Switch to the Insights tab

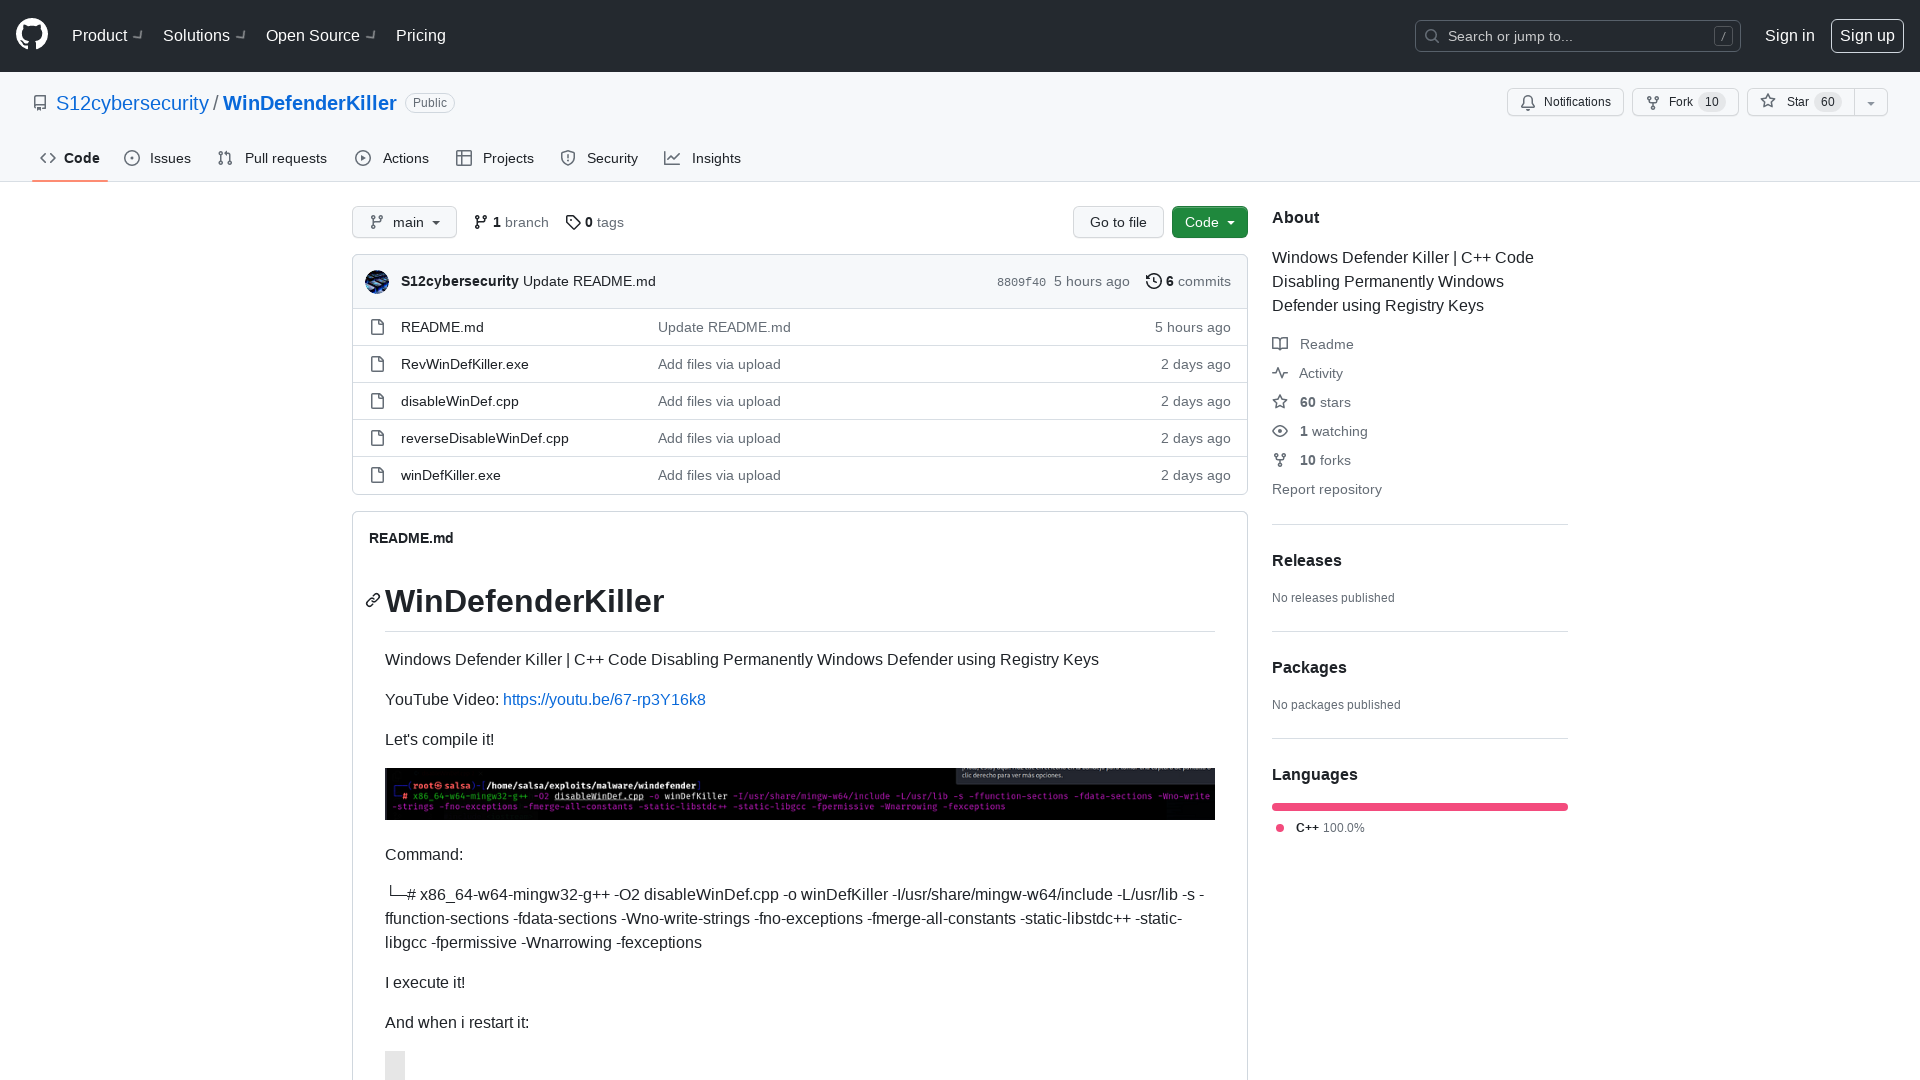tap(703, 158)
